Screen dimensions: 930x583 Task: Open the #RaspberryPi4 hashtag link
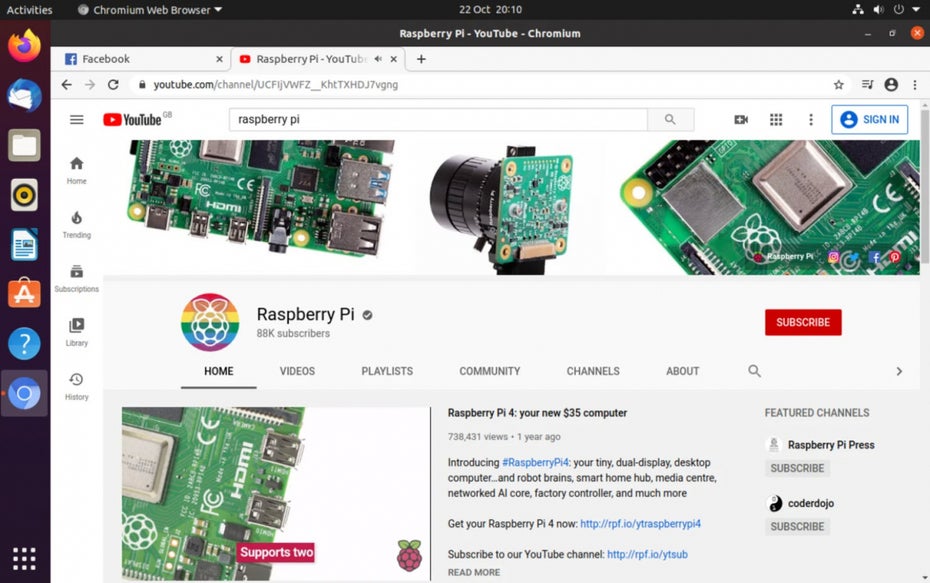point(536,463)
